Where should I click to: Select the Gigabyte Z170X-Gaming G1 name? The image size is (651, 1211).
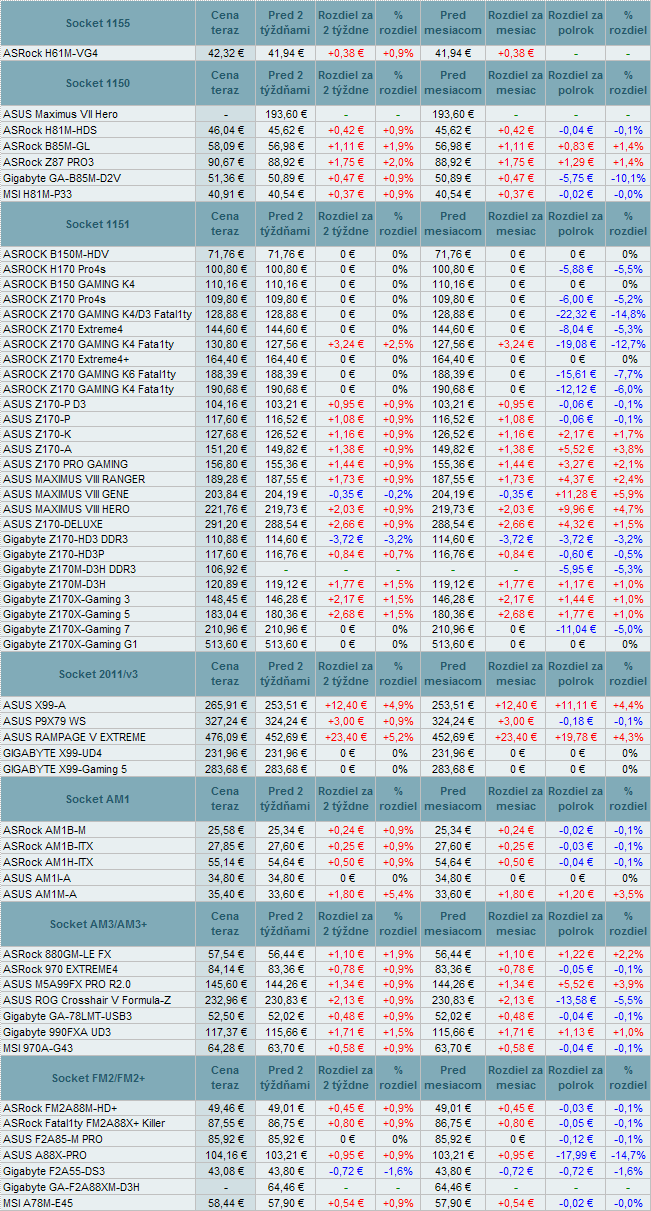tap(70, 644)
